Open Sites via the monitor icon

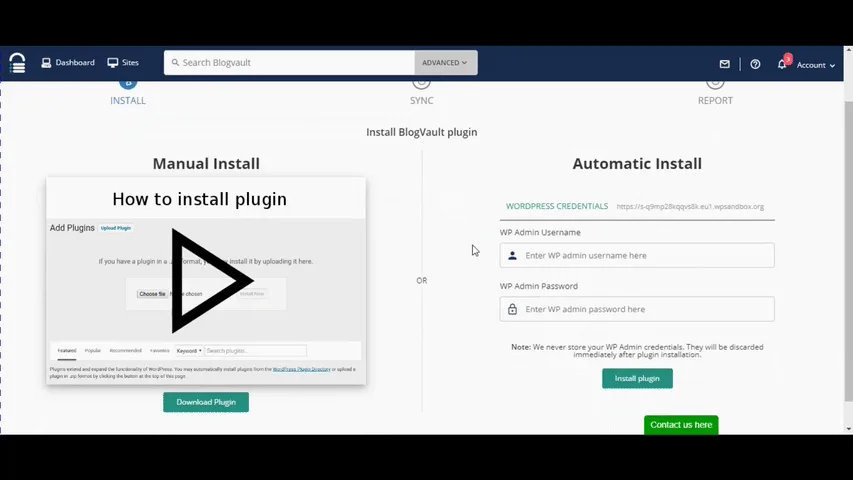click(113, 63)
